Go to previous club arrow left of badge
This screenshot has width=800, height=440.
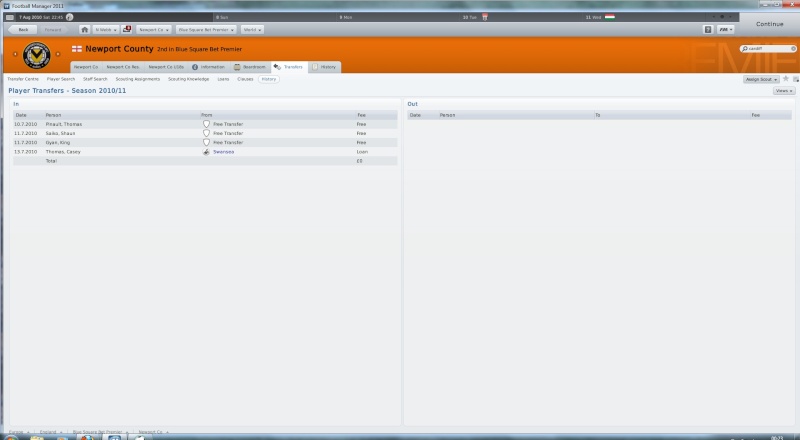(x=15, y=54)
